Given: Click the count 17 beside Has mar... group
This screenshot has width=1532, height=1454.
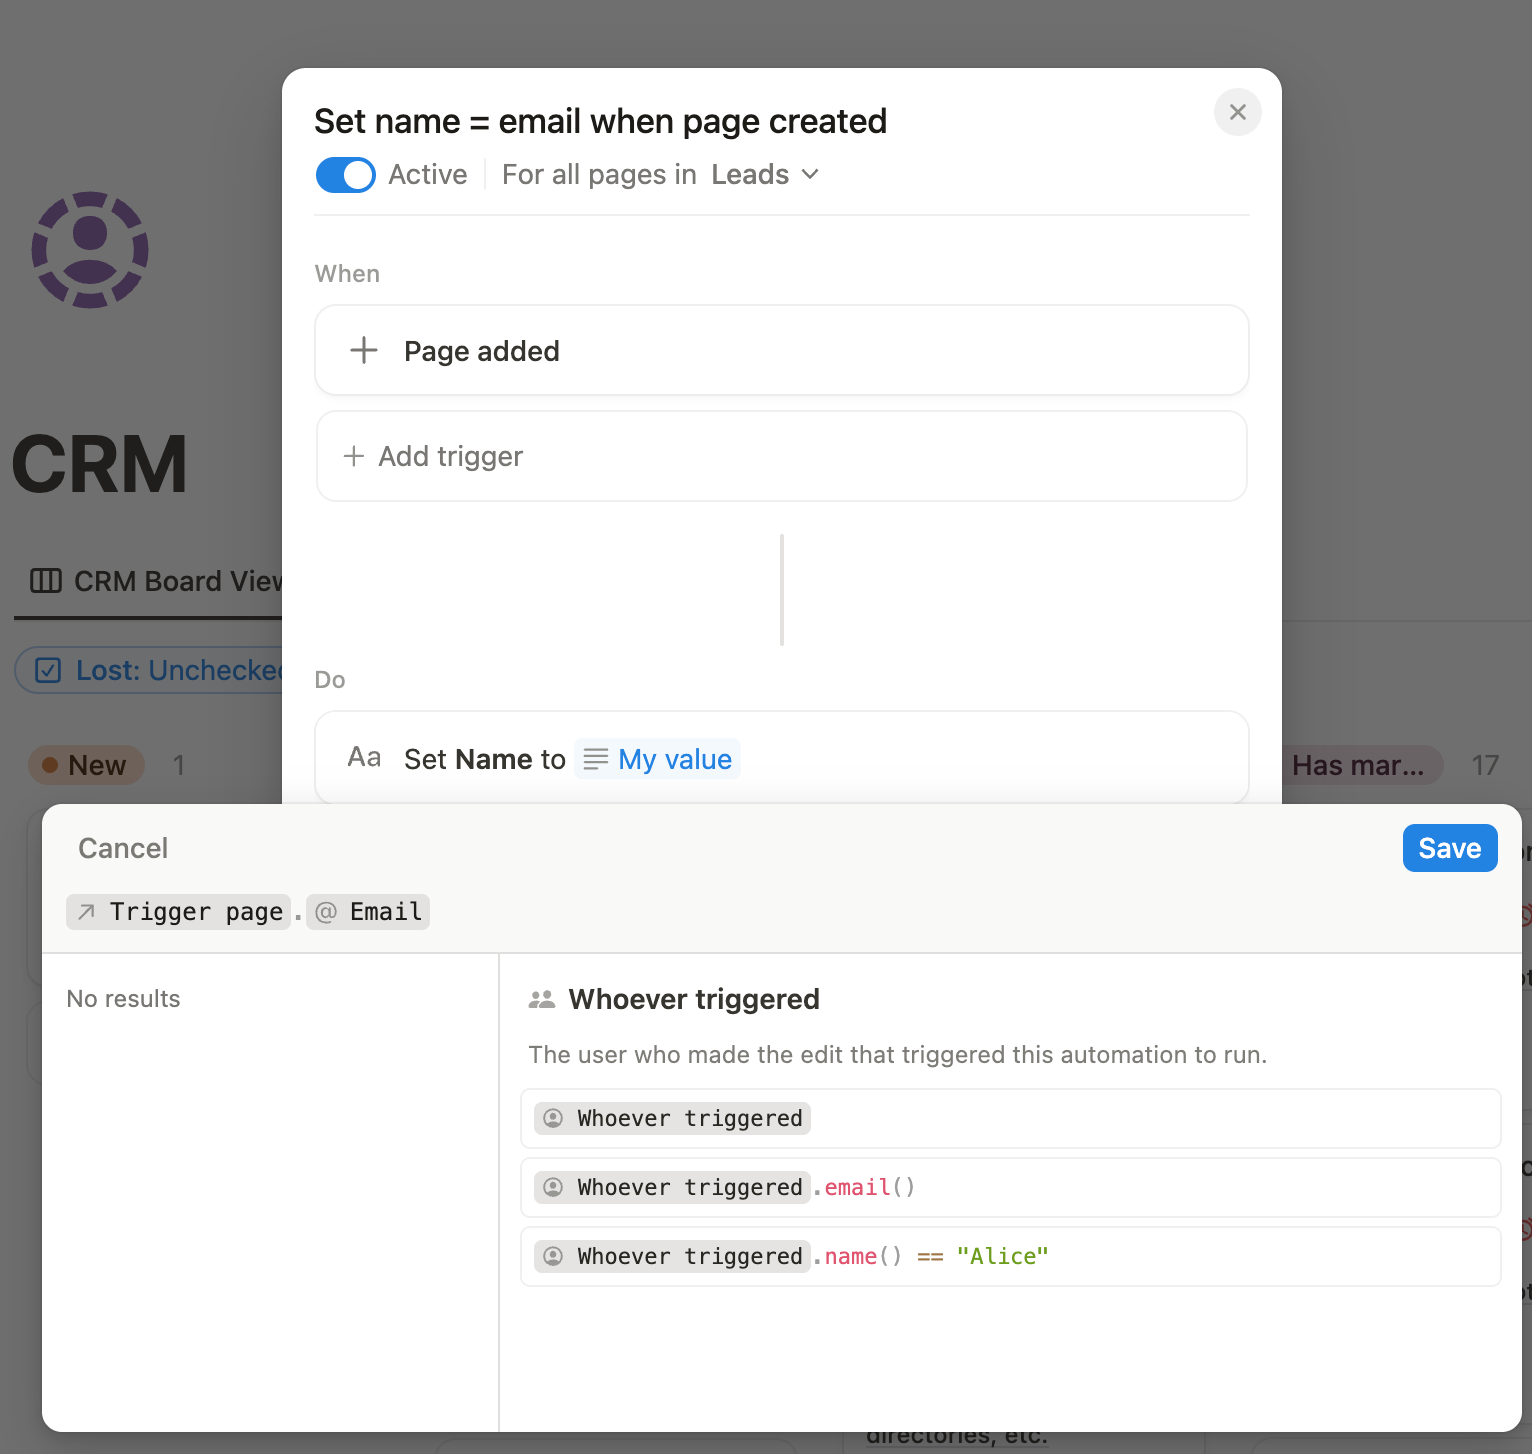Looking at the screenshot, I should [1485, 765].
